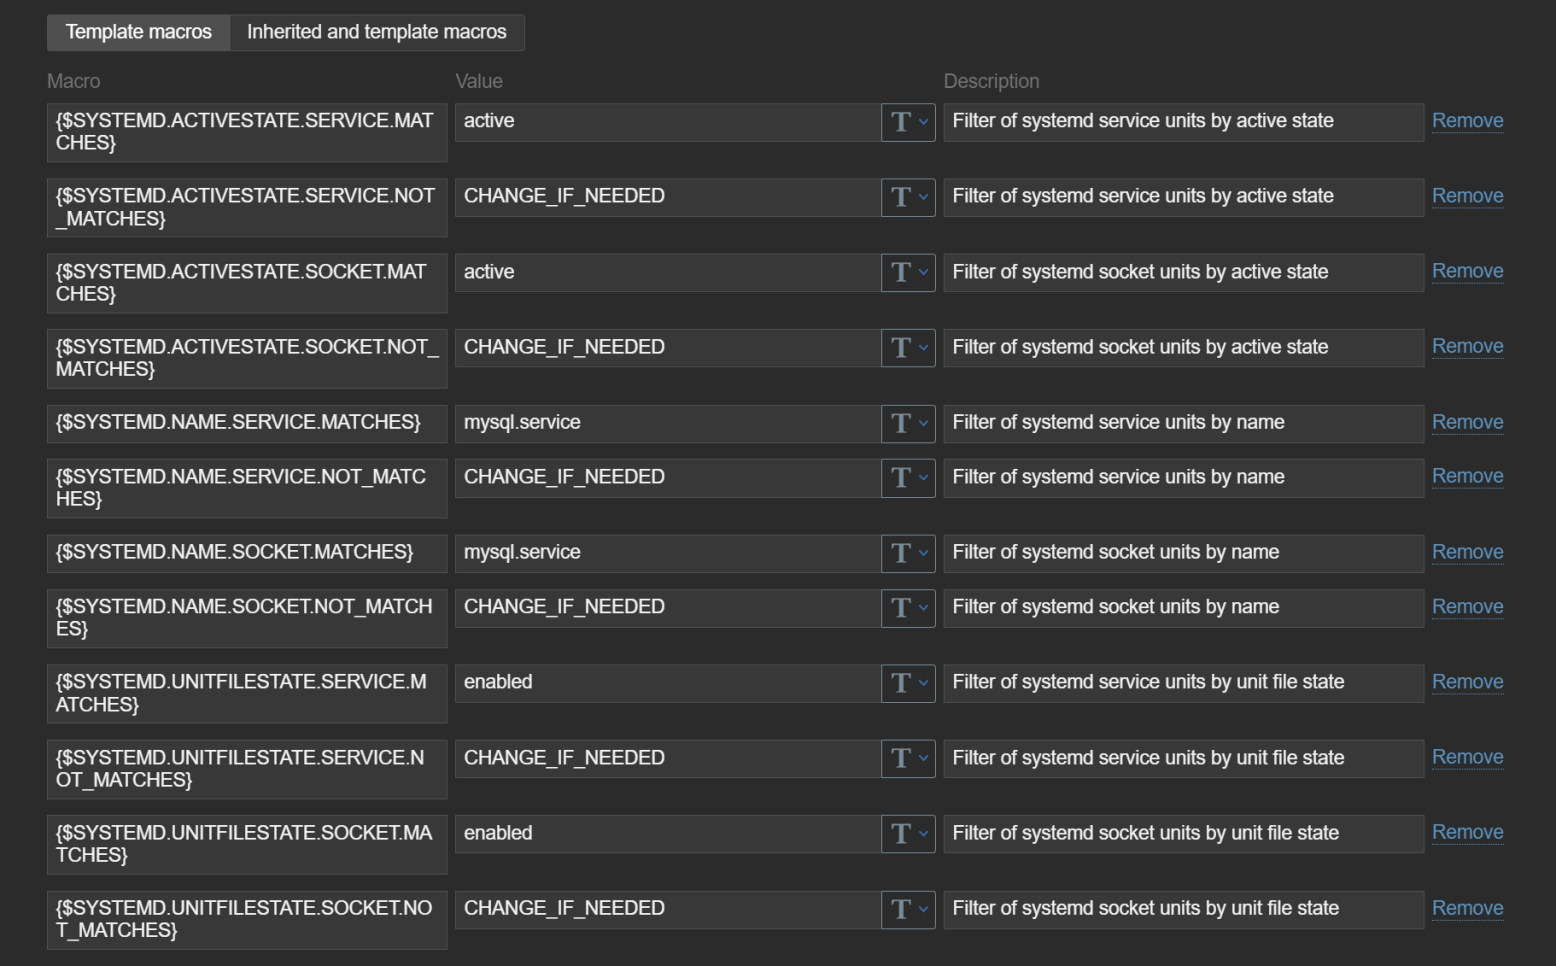The width and height of the screenshot is (1556, 966).
Task: Click the {$SYSTEMD.NAME.SERVICE.MATCHES} macro name field
Action: tap(246, 423)
